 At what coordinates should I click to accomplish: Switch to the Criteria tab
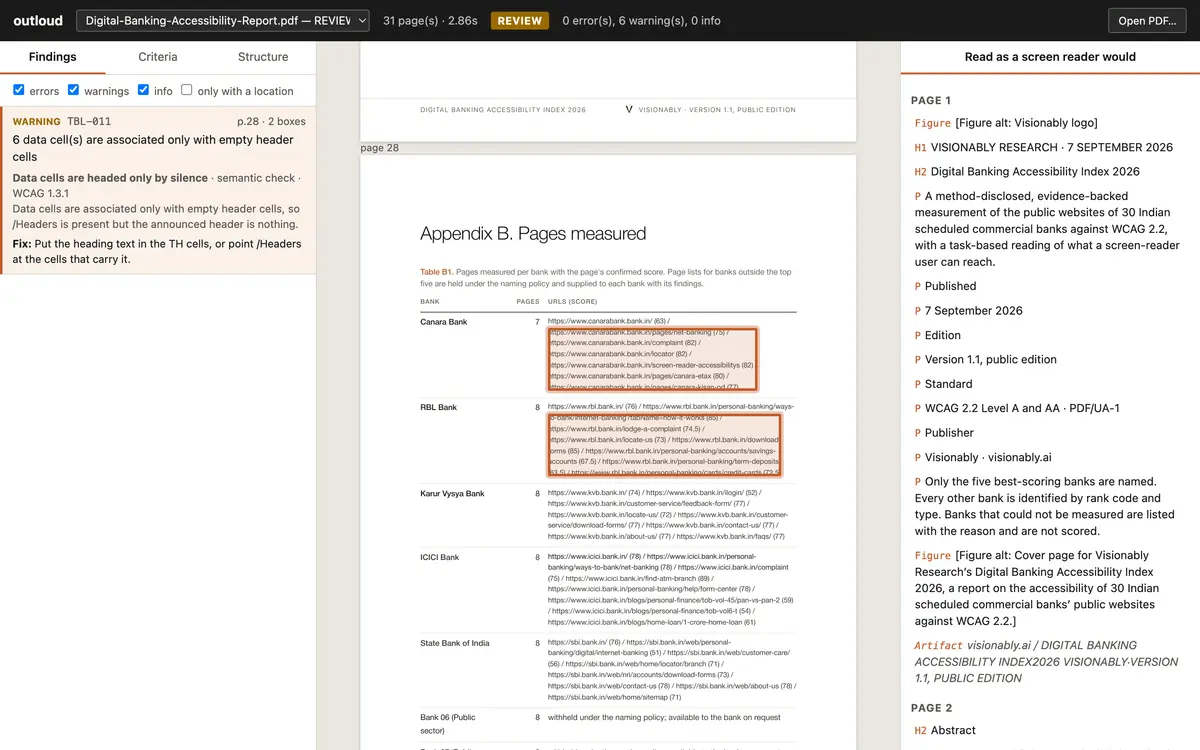pyautogui.click(x=158, y=57)
